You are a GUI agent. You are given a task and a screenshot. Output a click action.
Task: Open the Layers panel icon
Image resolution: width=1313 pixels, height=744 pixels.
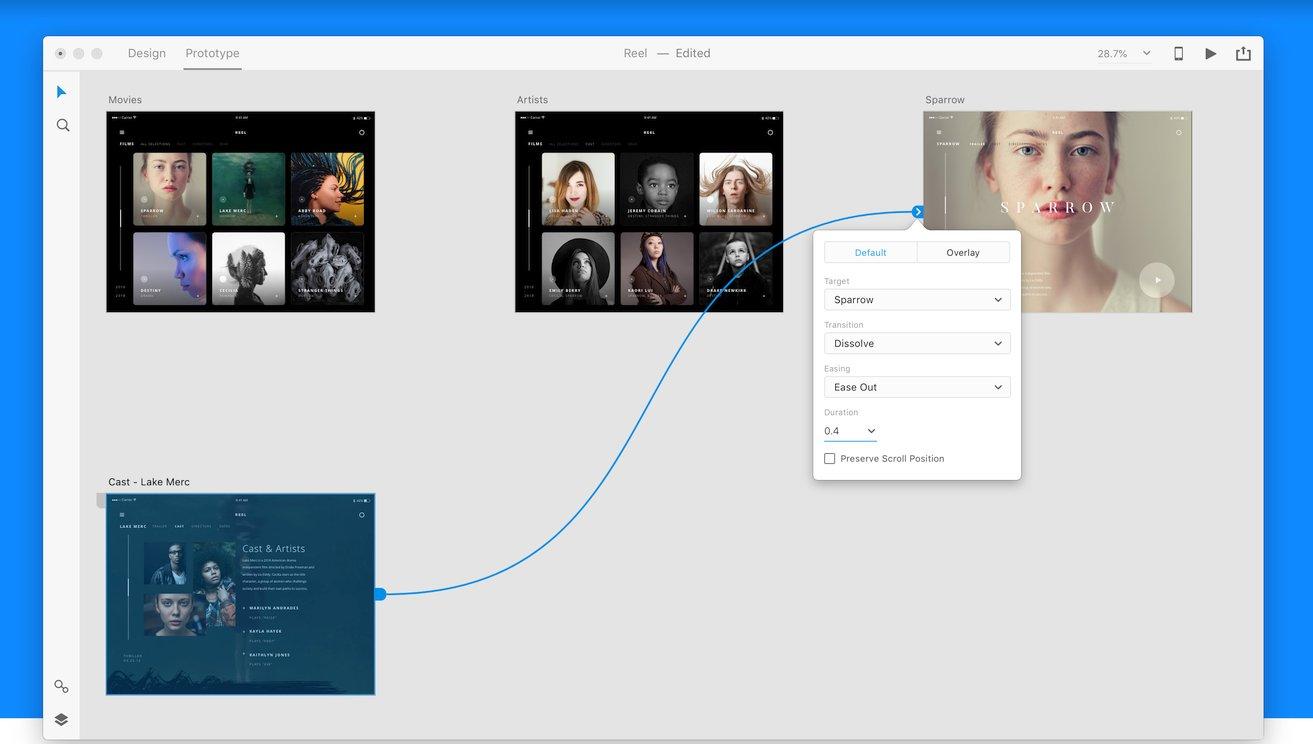coord(61,719)
